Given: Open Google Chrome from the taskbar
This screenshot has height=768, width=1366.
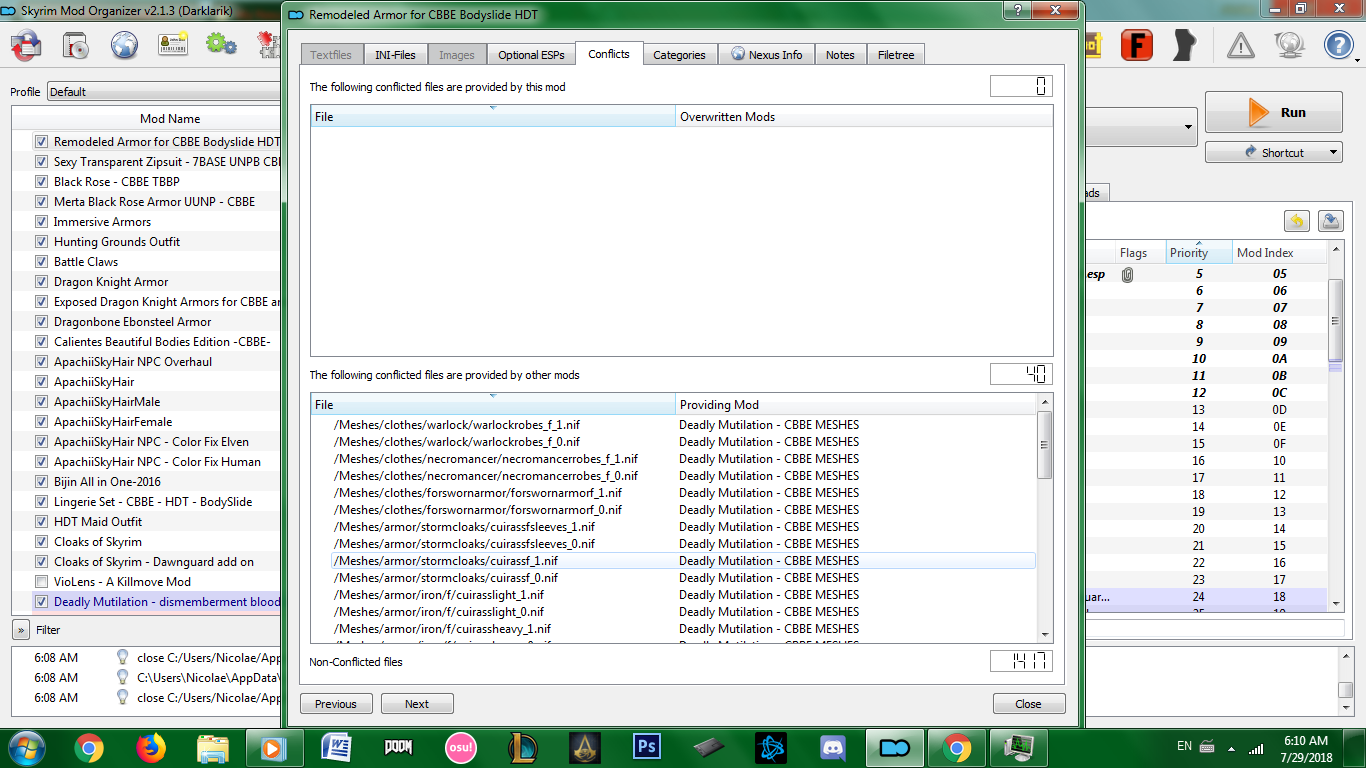Looking at the screenshot, I should (x=88, y=747).
